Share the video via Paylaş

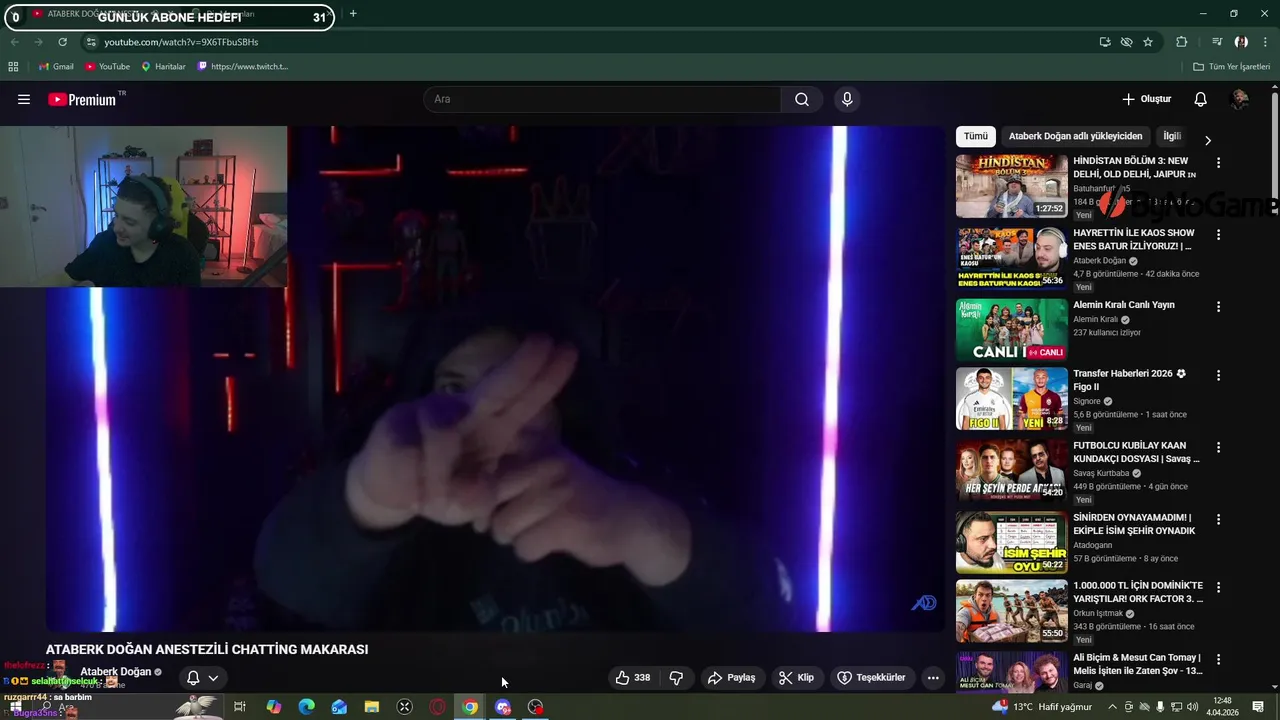(x=731, y=677)
